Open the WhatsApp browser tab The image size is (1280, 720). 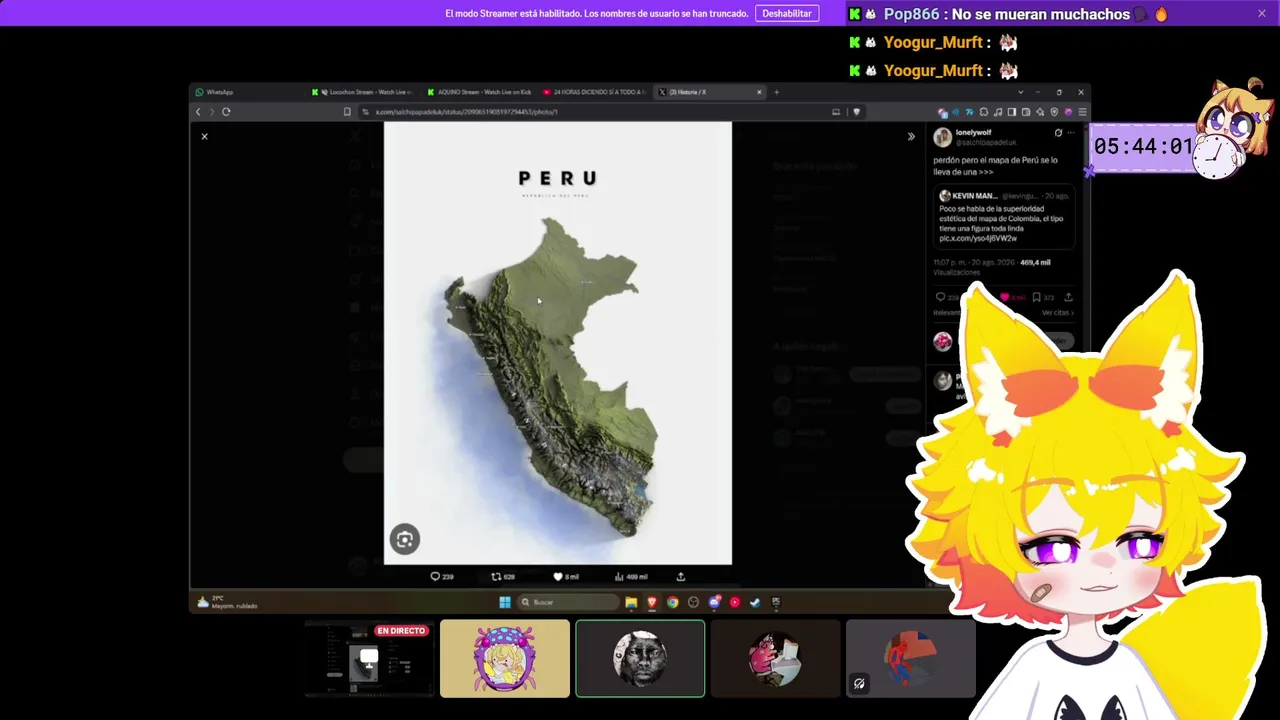click(247, 92)
